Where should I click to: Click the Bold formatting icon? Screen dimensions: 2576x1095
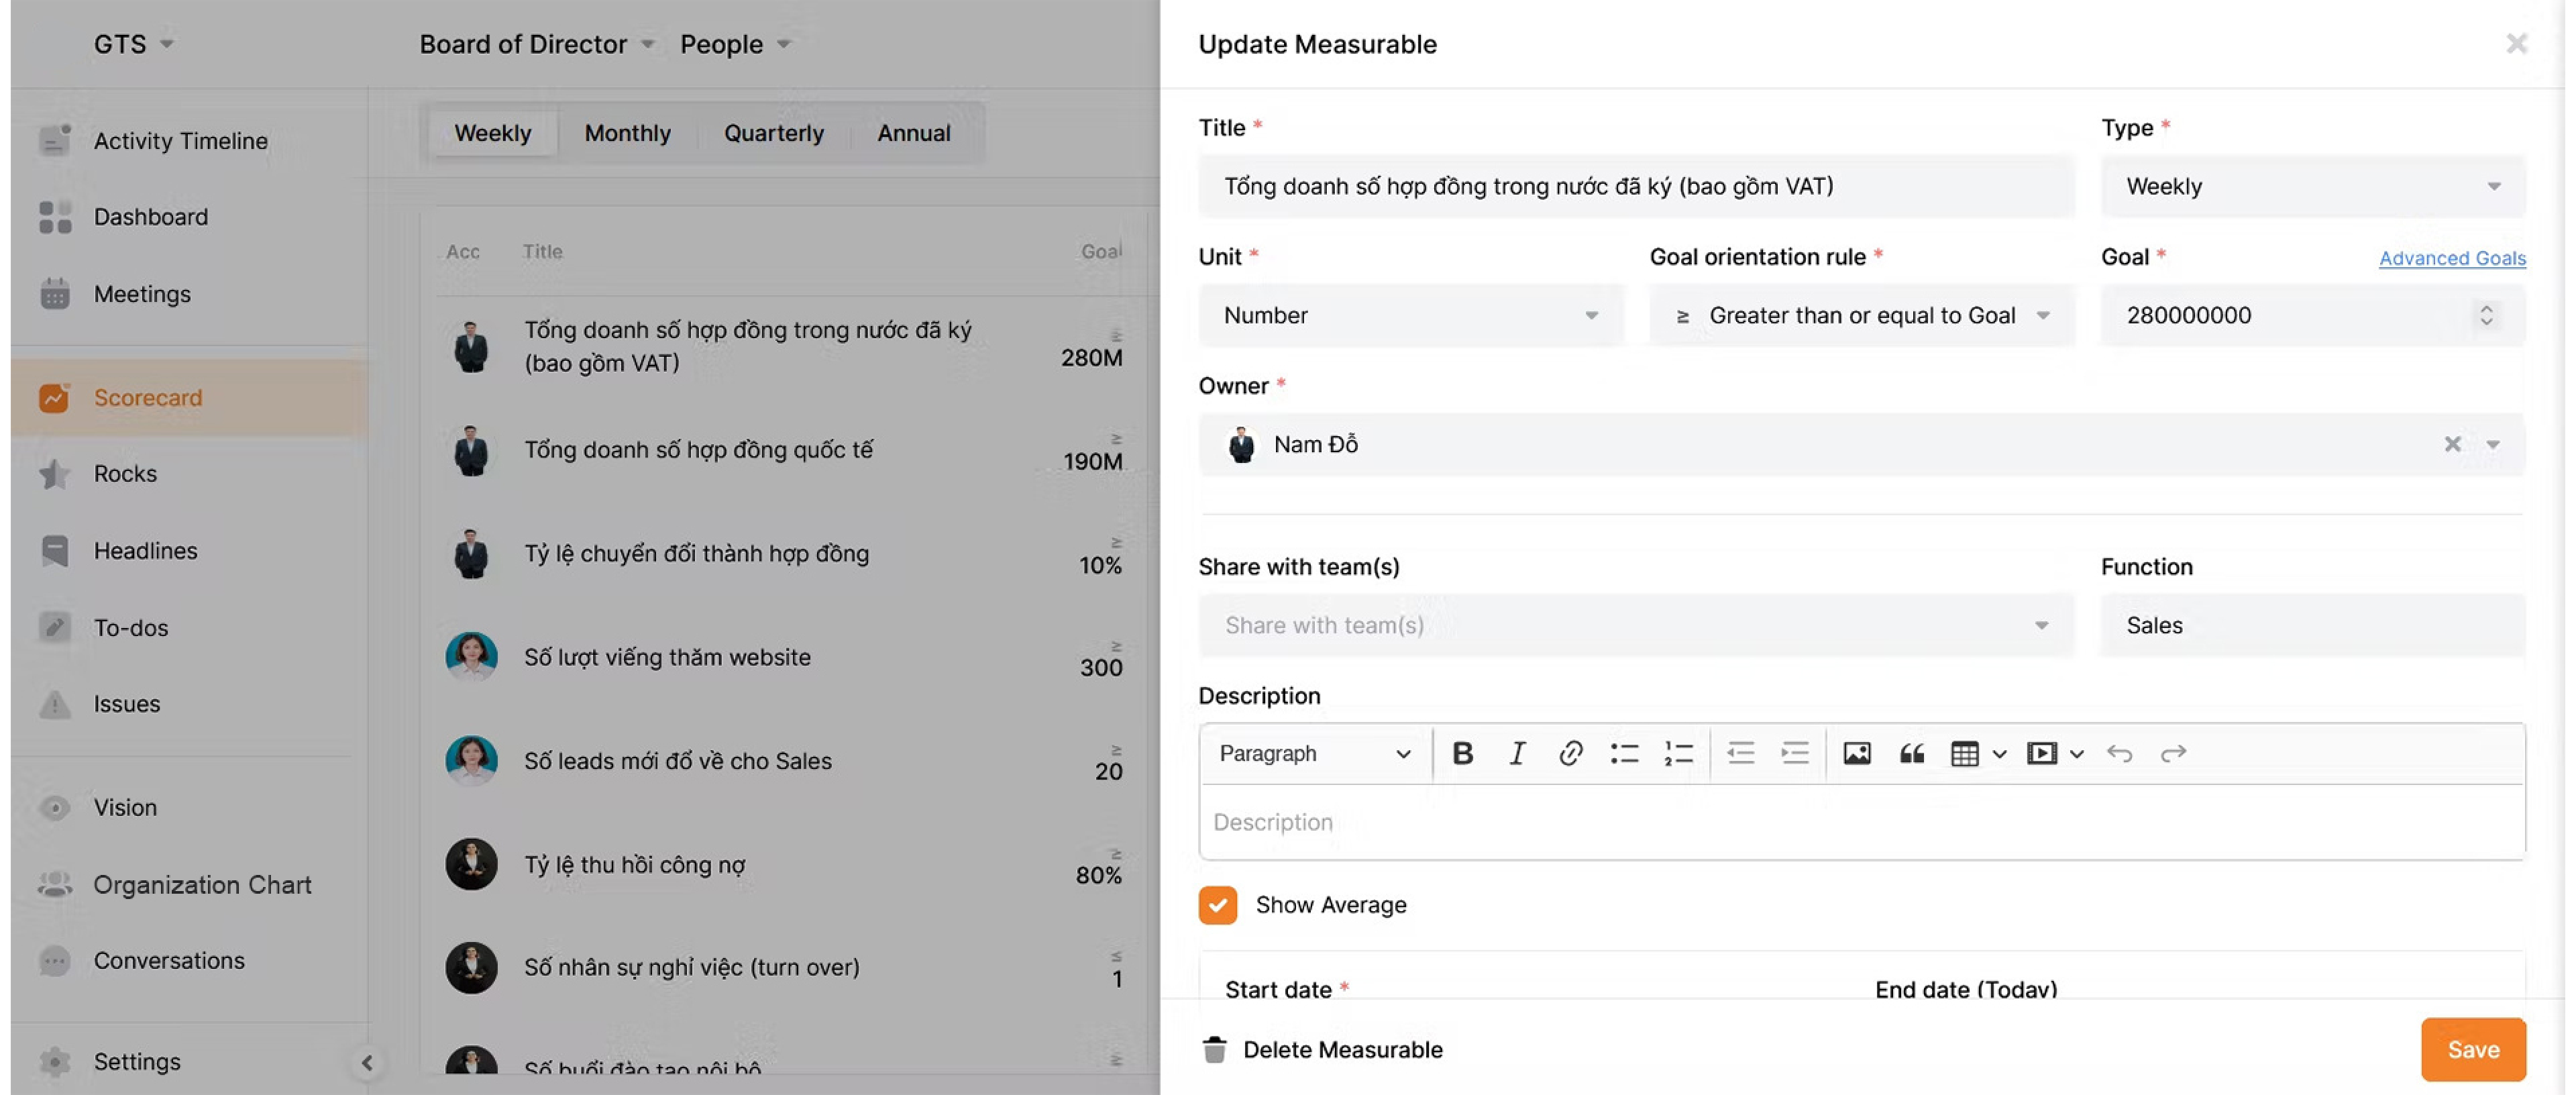pos(1462,753)
